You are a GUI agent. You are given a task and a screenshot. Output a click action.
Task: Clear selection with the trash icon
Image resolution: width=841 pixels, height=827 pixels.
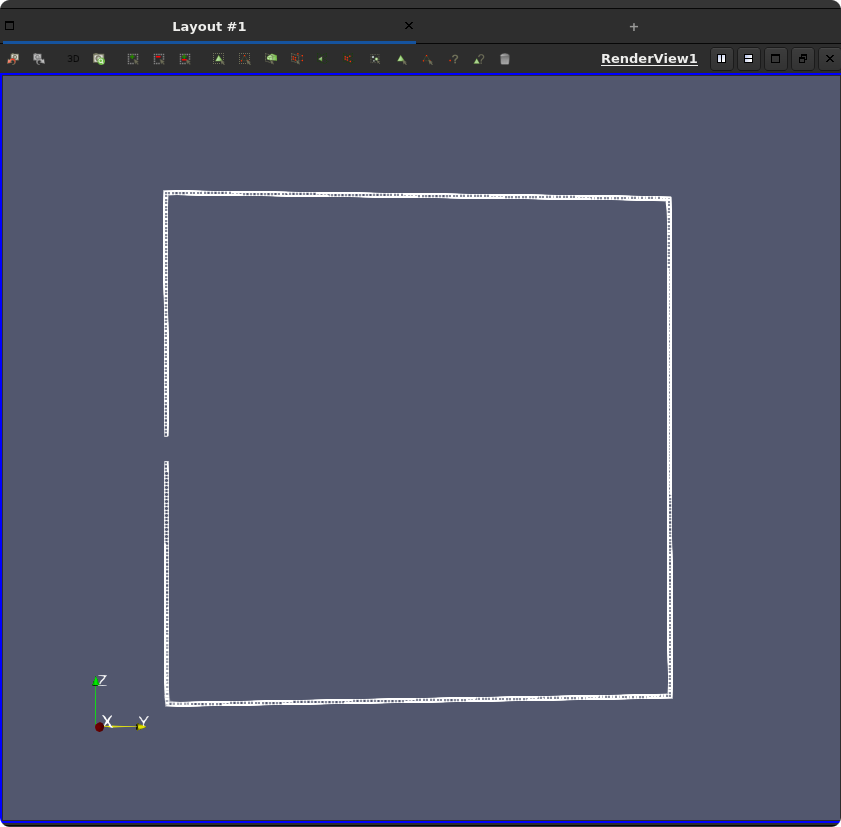pyautogui.click(x=505, y=59)
